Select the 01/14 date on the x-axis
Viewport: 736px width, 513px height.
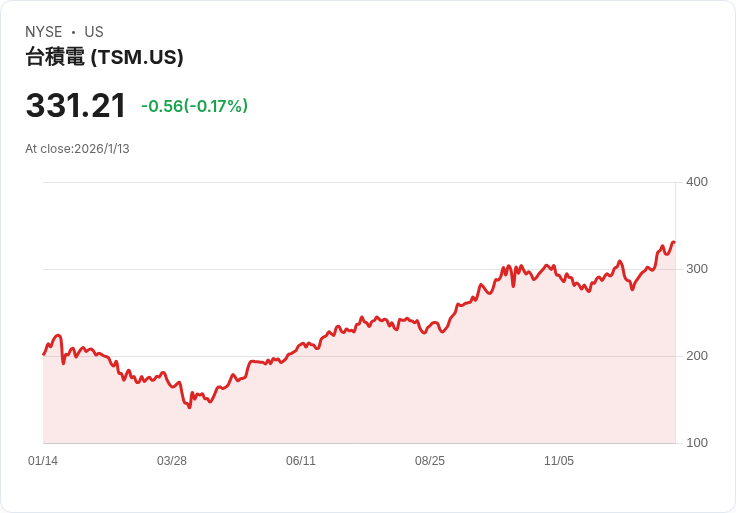[43, 461]
